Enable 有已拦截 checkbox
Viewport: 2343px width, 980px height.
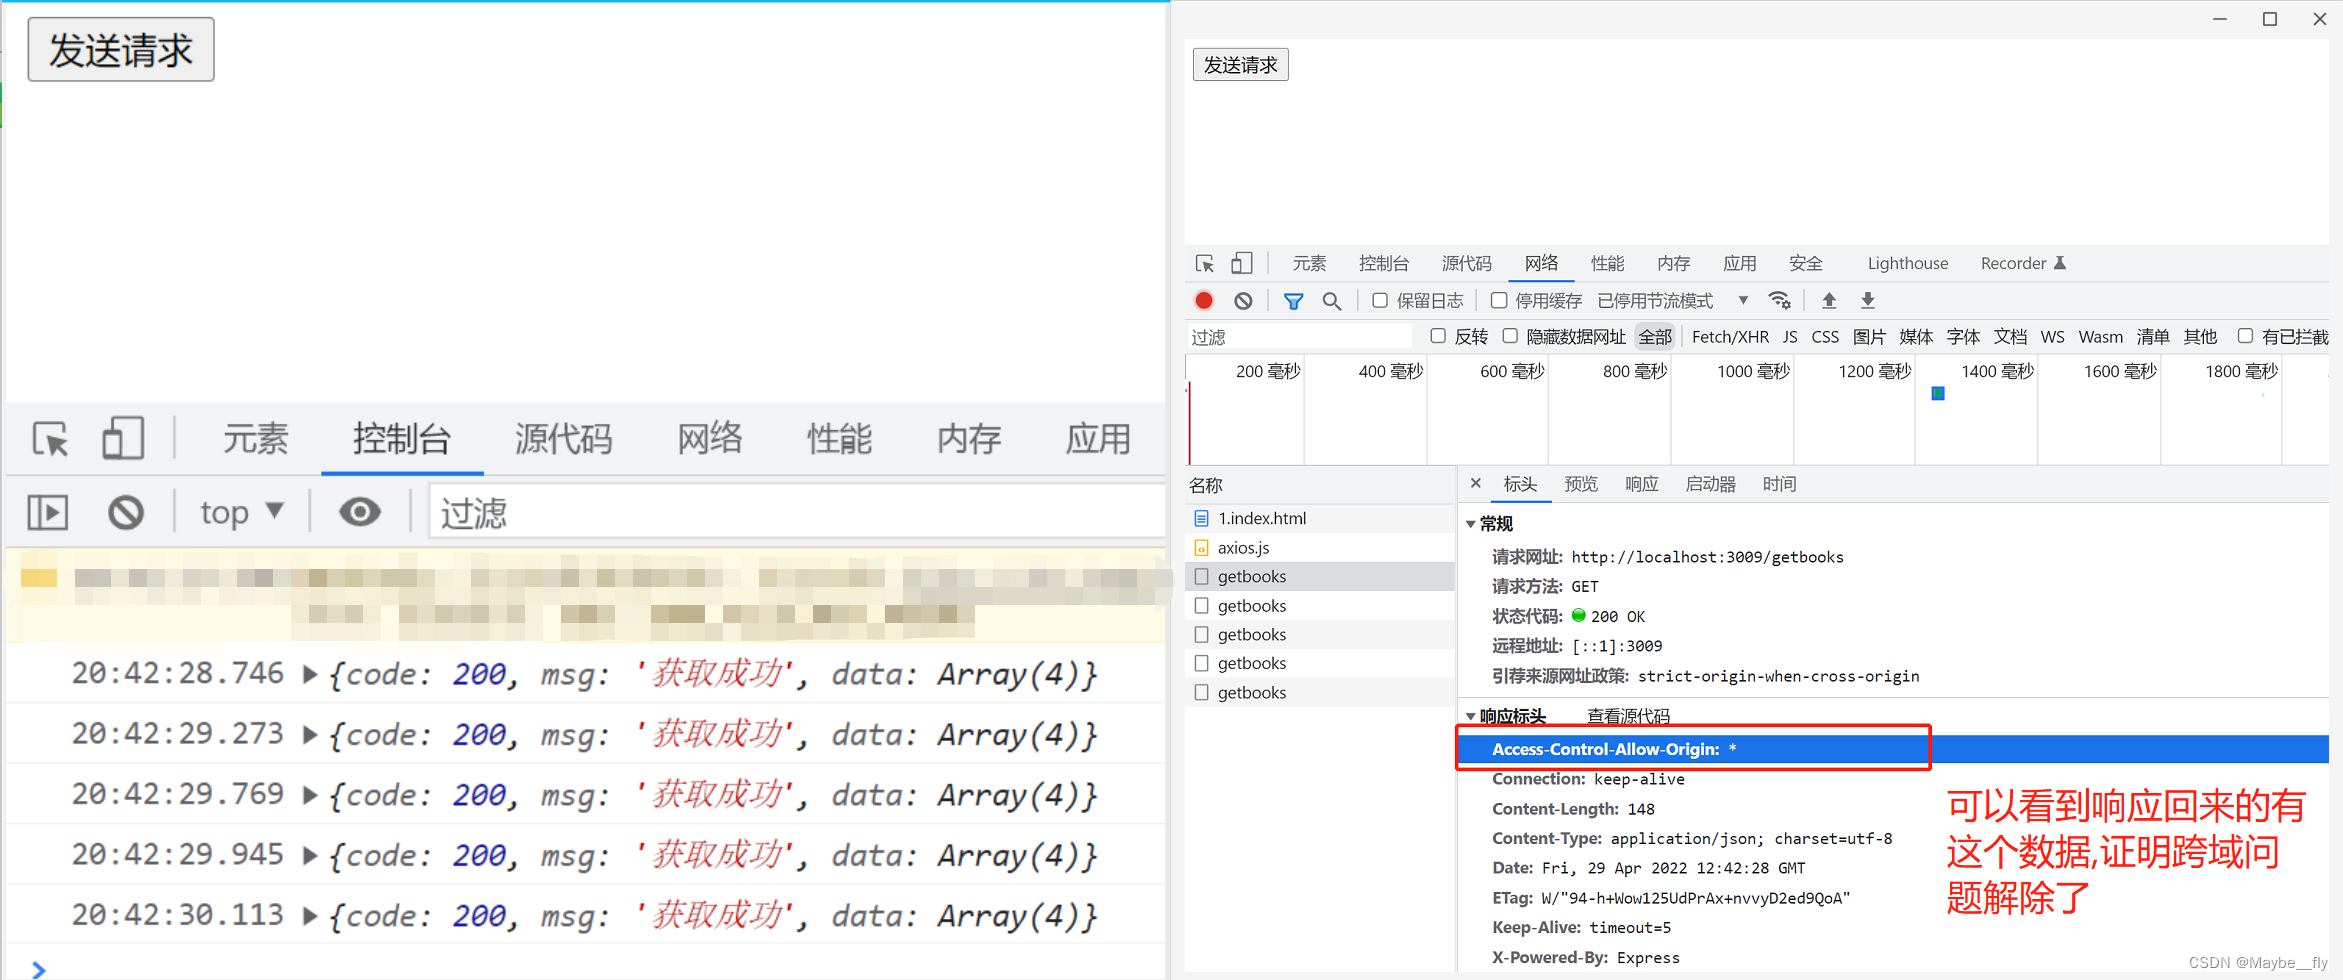coord(2246,336)
